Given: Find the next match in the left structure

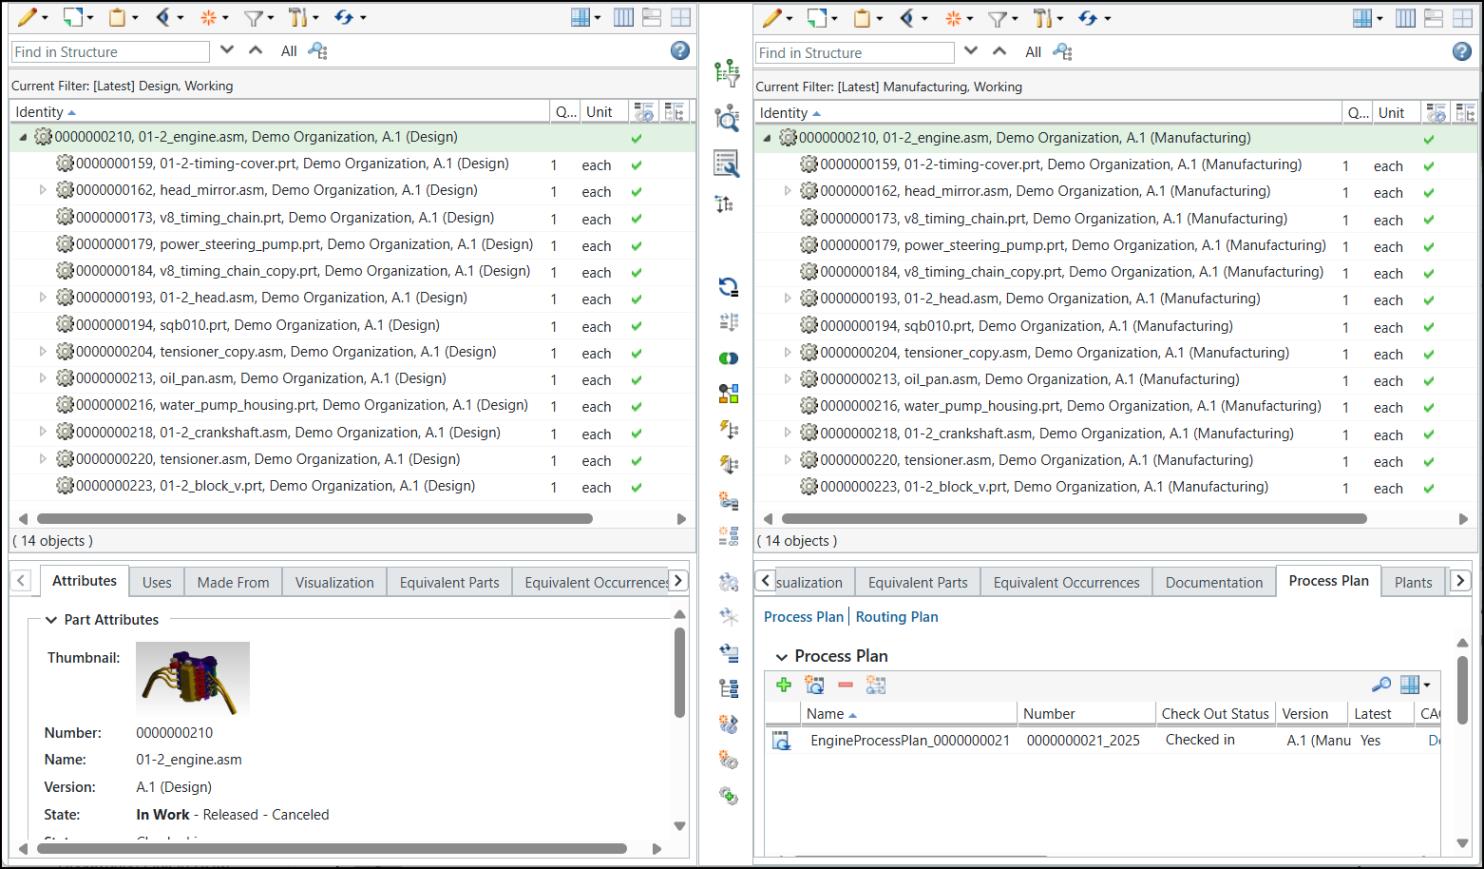Looking at the screenshot, I should pos(227,51).
